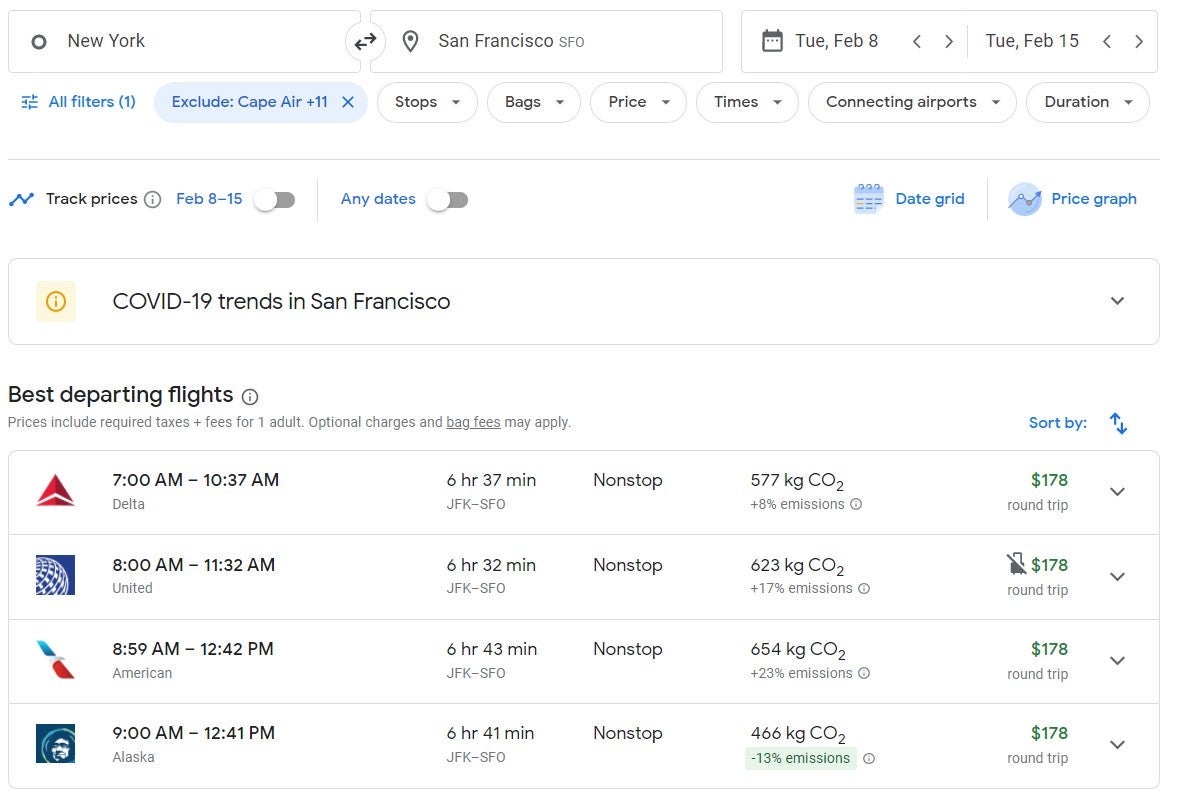Open the Exclude: Cape Air +11 airline filter

point(249,102)
